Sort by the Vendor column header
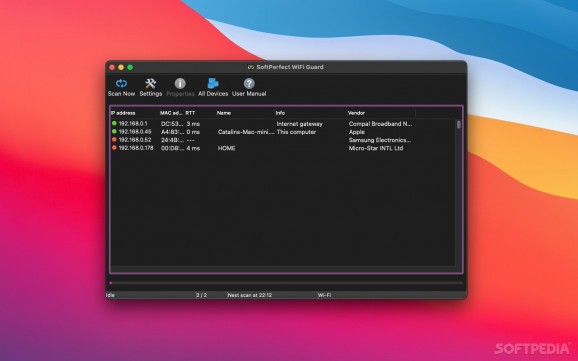Screen dimensions: 578x361 (x=356, y=113)
